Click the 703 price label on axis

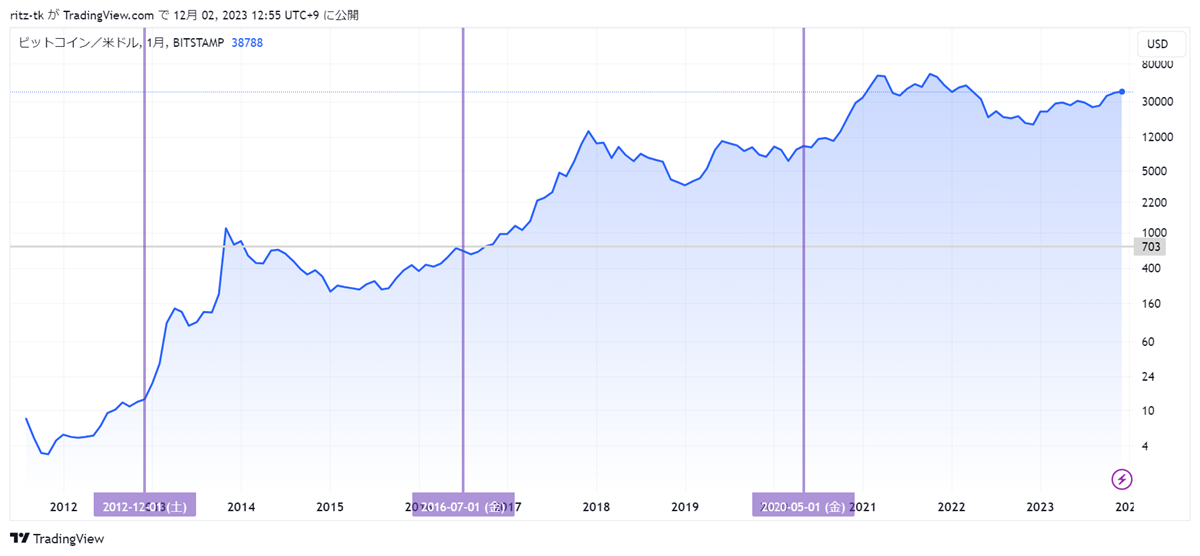(x=1150, y=247)
